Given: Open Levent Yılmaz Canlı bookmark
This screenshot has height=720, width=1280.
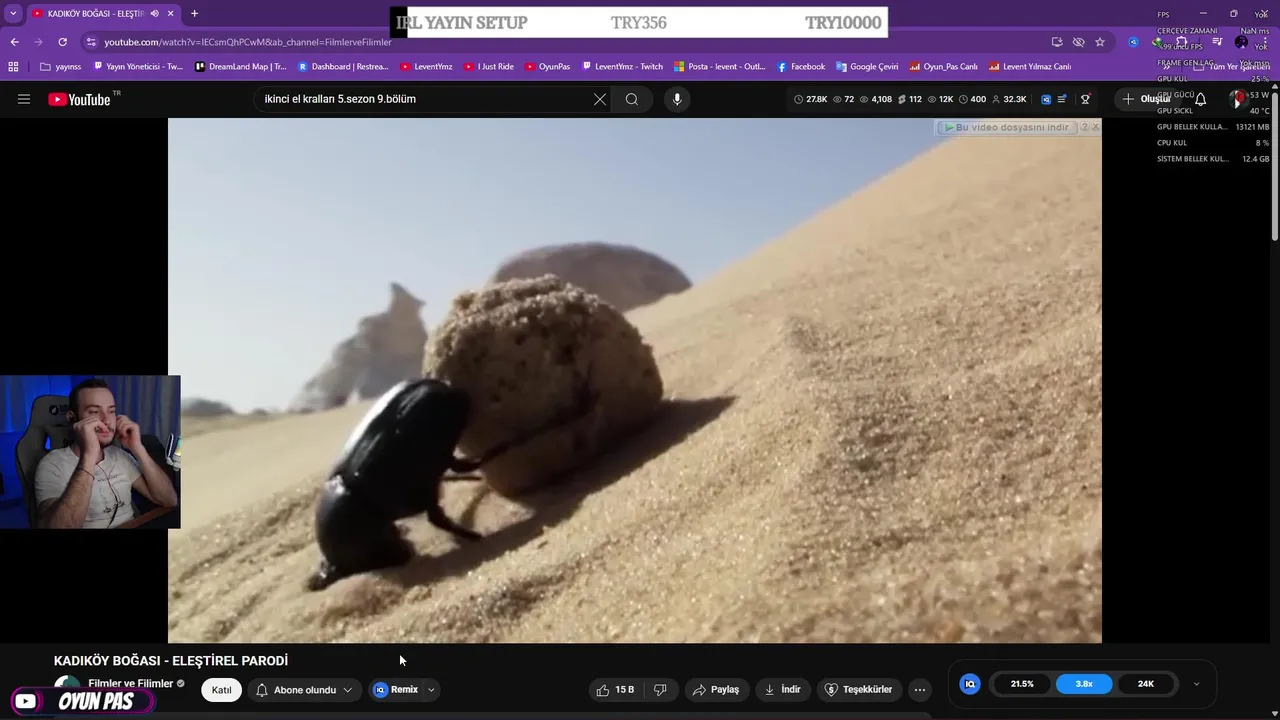Looking at the screenshot, I should pyautogui.click(x=1029, y=67).
